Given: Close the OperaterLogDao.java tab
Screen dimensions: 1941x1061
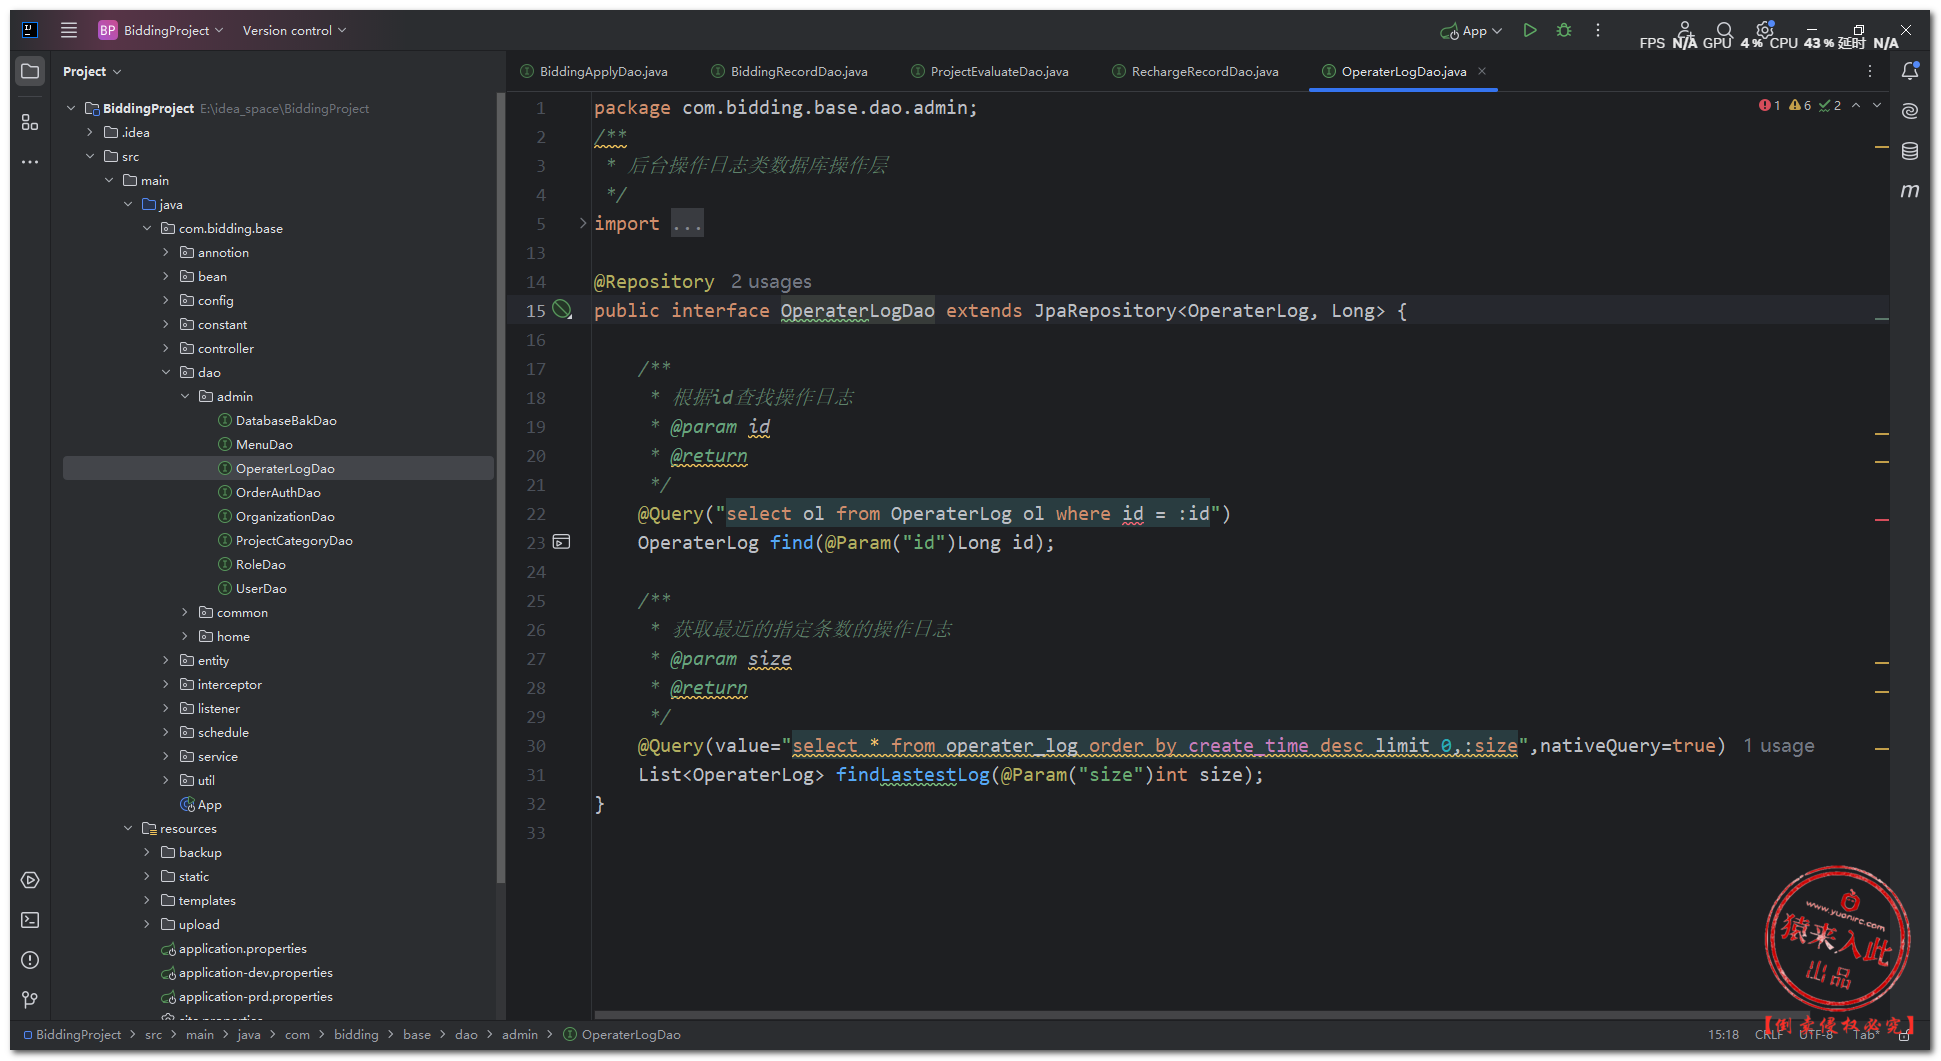Looking at the screenshot, I should point(1482,71).
